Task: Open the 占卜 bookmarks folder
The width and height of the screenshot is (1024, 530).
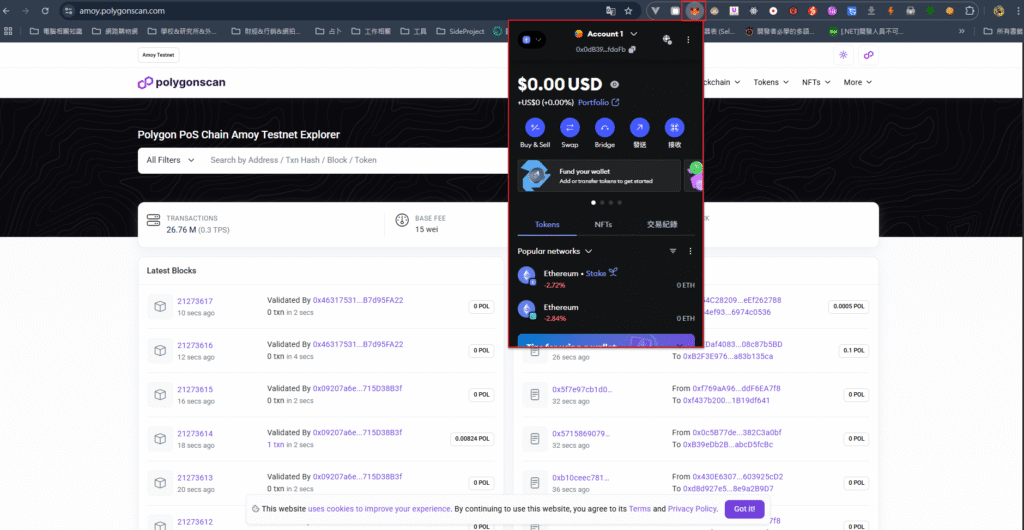Action: click(x=328, y=31)
